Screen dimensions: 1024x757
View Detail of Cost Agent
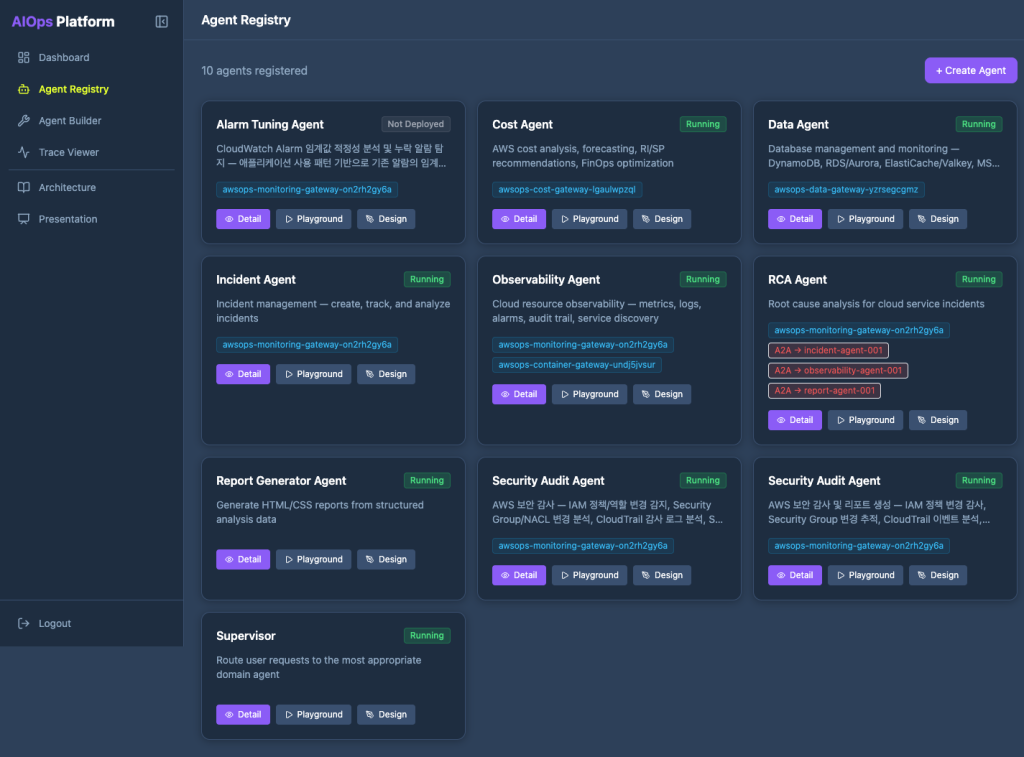(519, 219)
